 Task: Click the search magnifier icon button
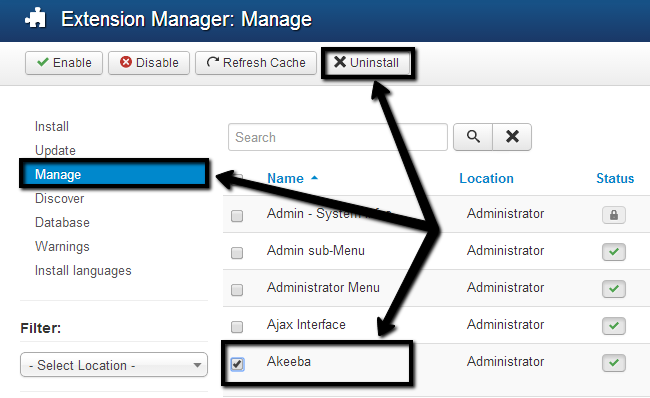(473, 137)
